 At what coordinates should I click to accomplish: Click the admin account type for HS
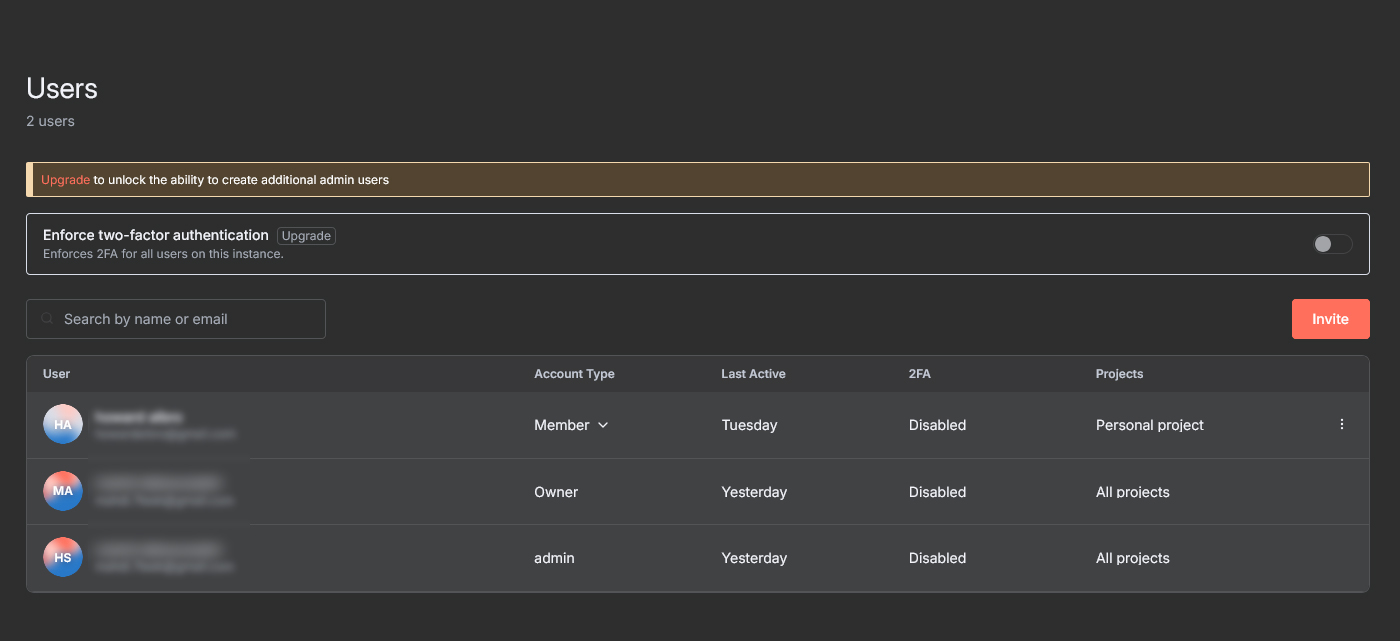pos(554,558)
